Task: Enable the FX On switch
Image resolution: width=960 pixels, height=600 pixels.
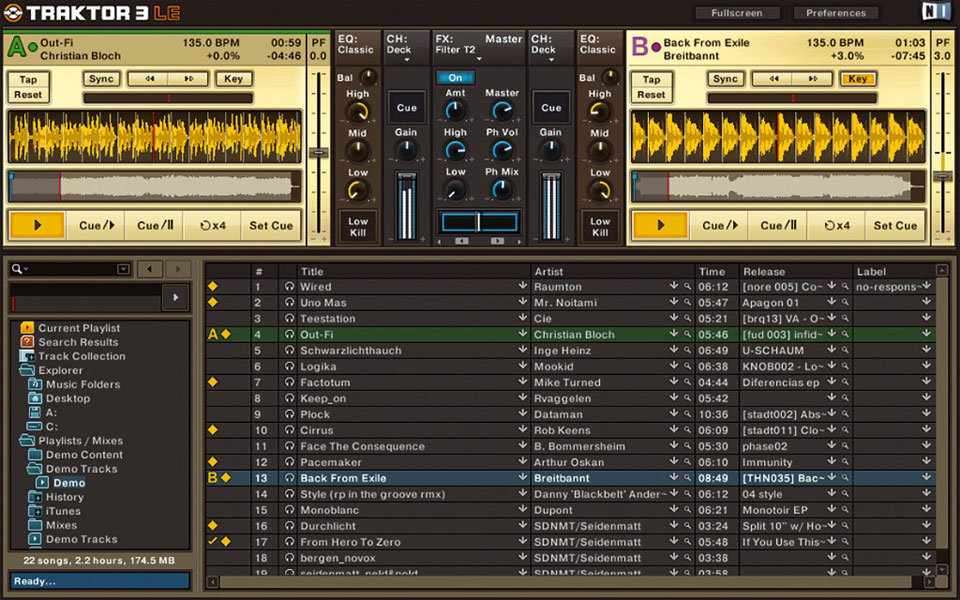Action: [455, 76]
